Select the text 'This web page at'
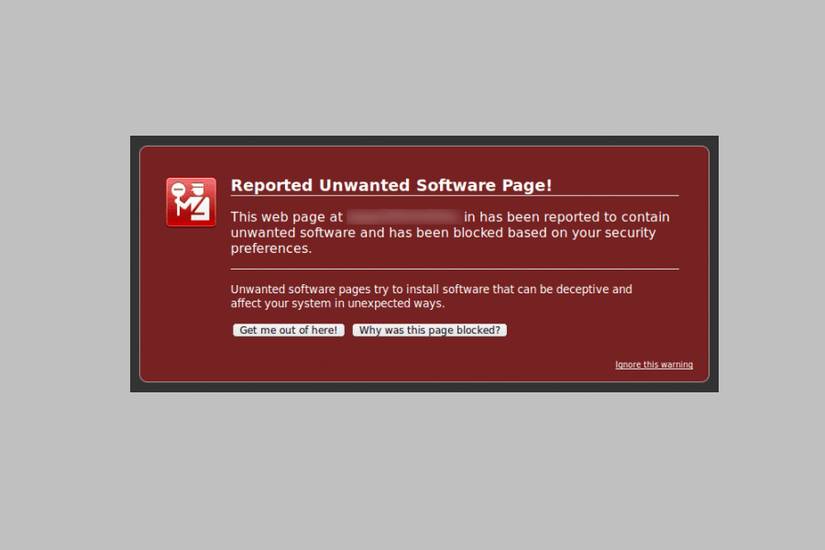Screen dimensions: 825x550 coord(287,217)
